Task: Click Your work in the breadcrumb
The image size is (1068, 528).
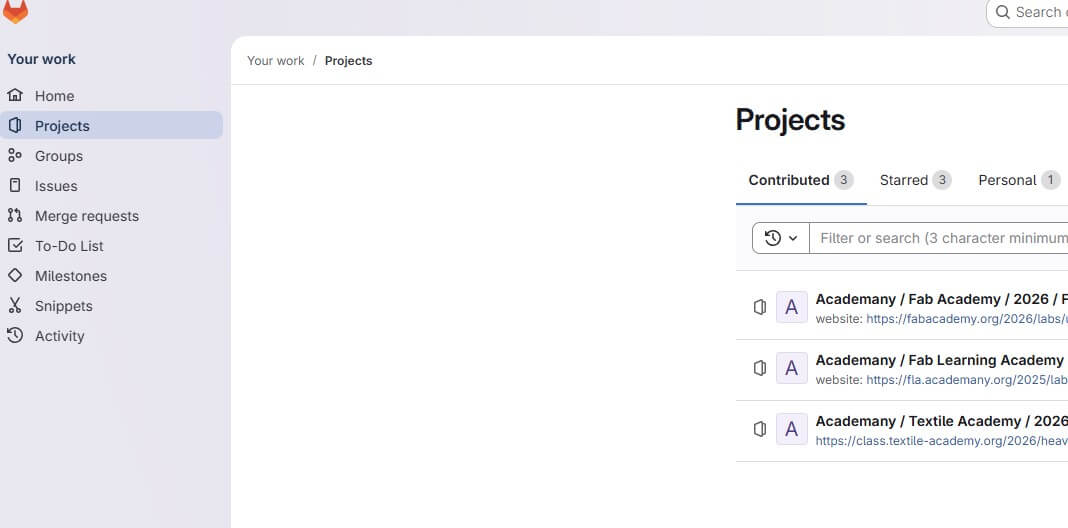Action: [275, 61]
